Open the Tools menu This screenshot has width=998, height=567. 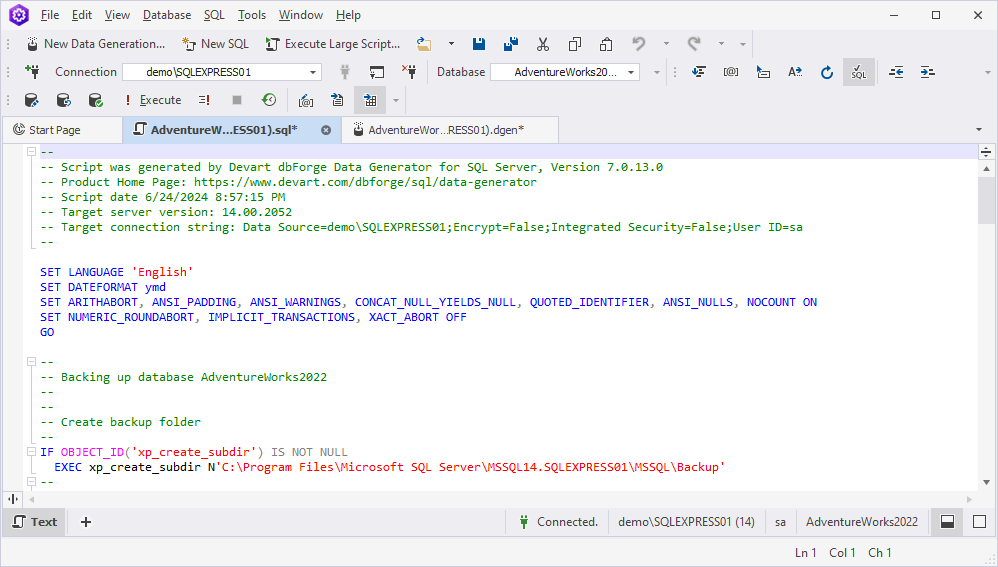(x=251, y=15)
